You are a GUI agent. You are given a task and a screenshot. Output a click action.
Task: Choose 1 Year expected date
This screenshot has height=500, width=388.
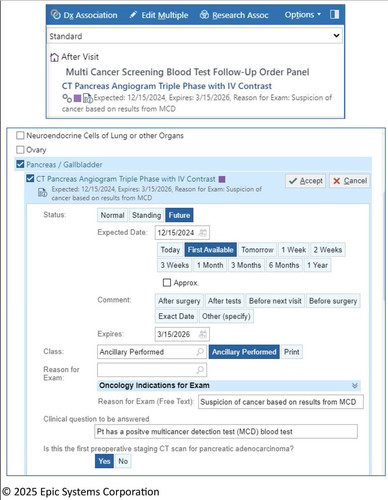click(317, 265)
